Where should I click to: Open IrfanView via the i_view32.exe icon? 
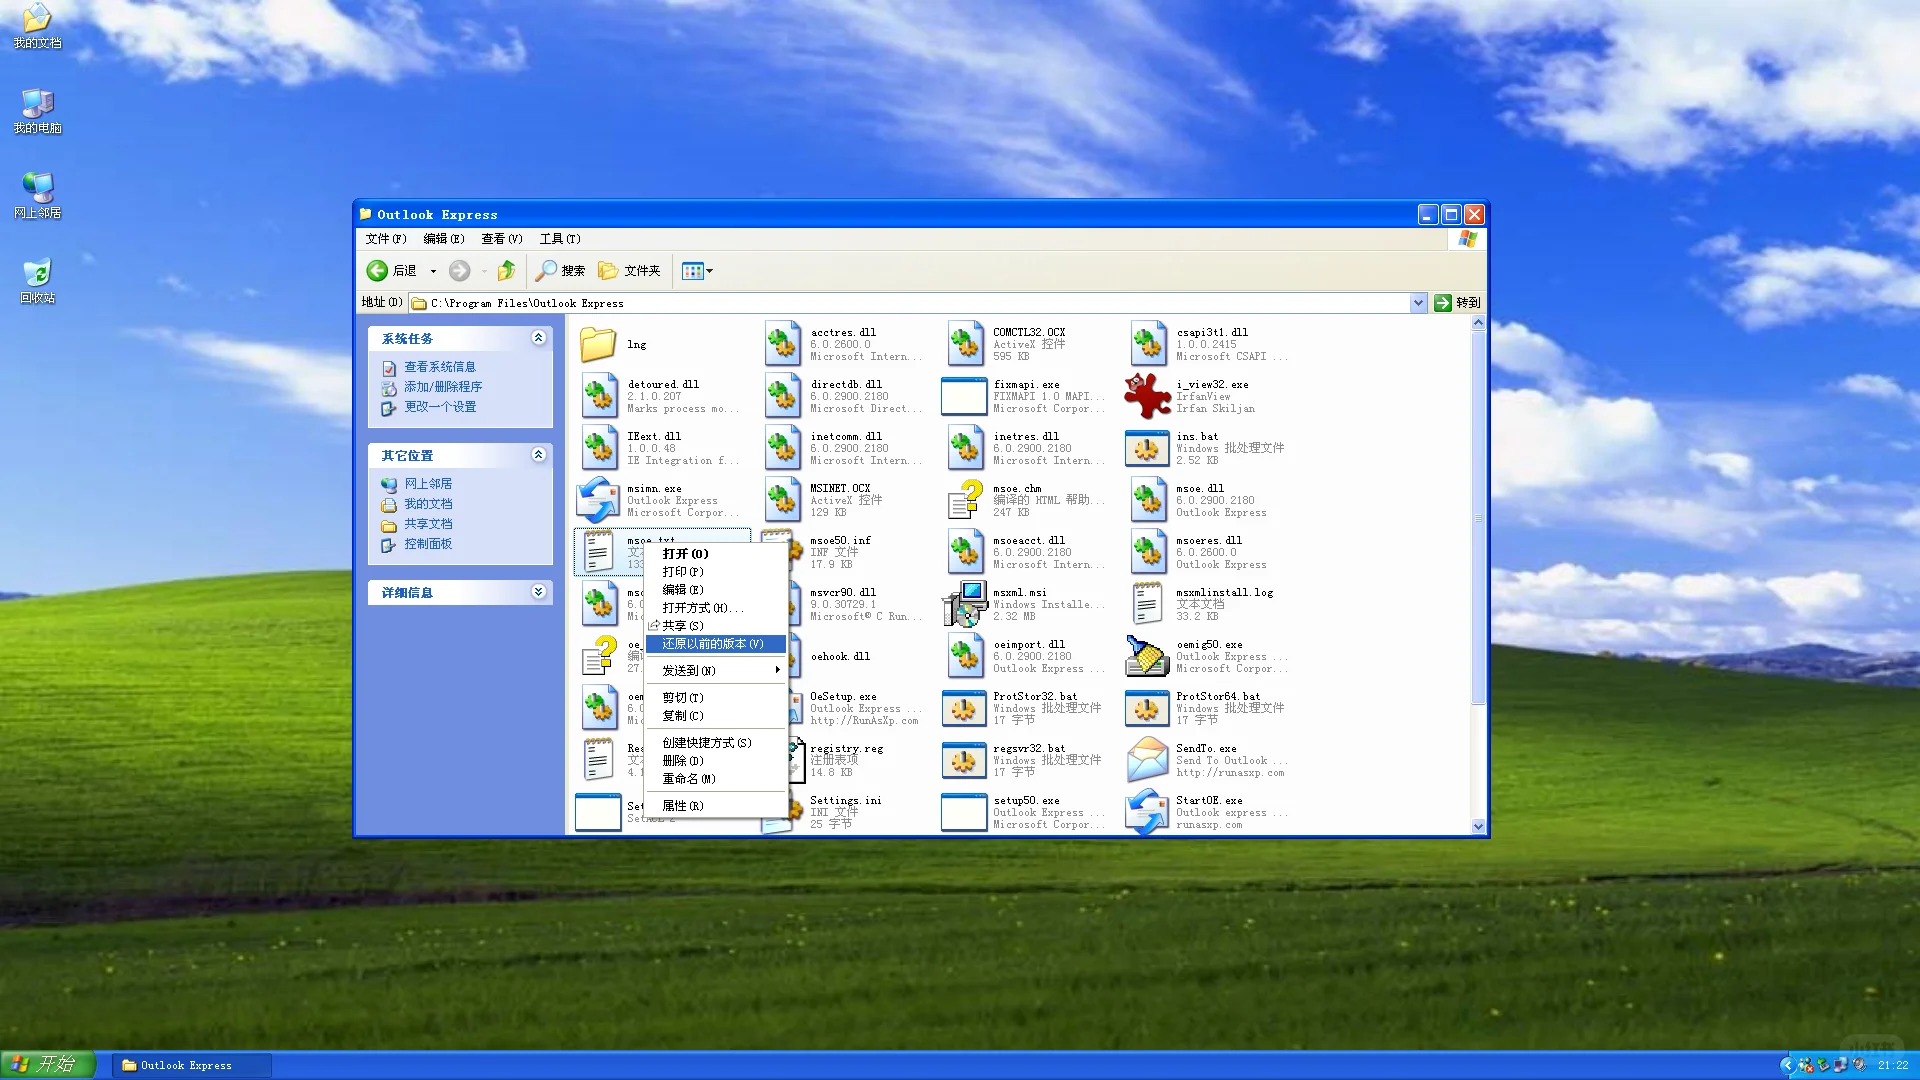coord(1147,395)
